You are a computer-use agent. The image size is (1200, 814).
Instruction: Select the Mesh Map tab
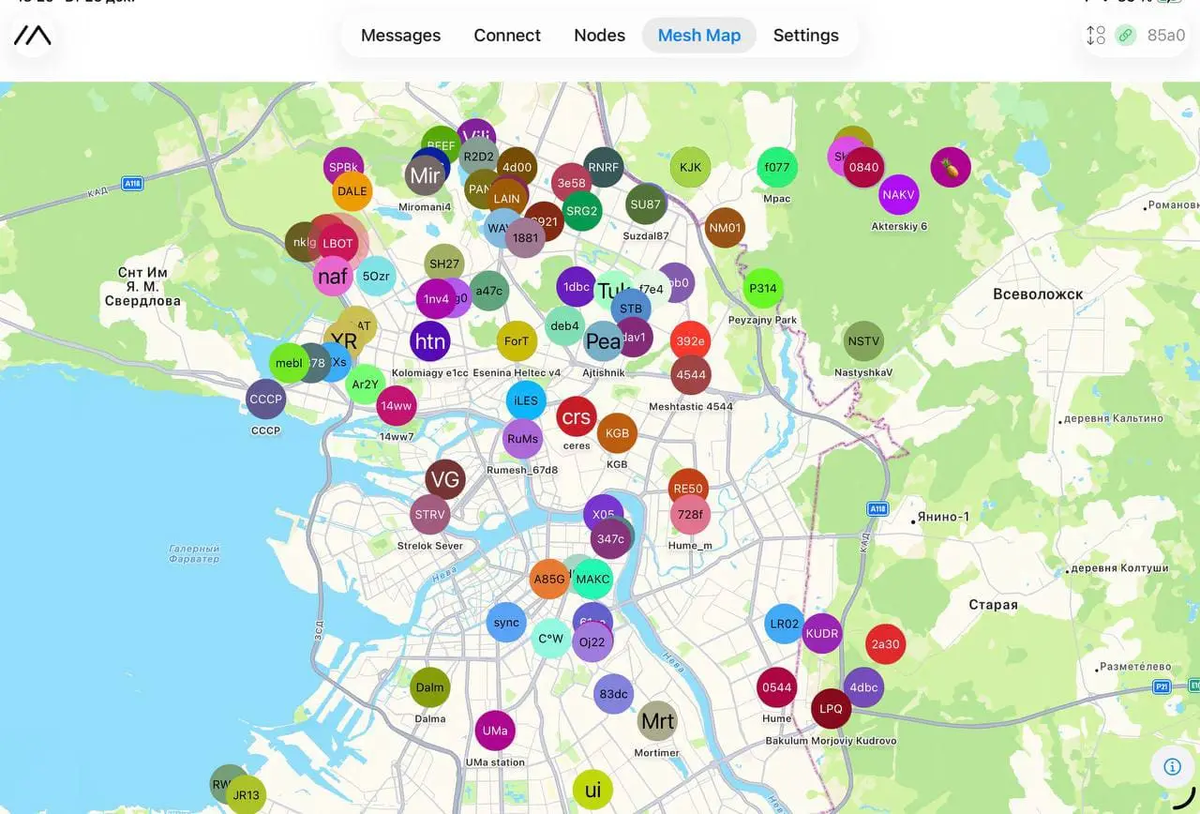pyautogui.click(x=699, y=35)
